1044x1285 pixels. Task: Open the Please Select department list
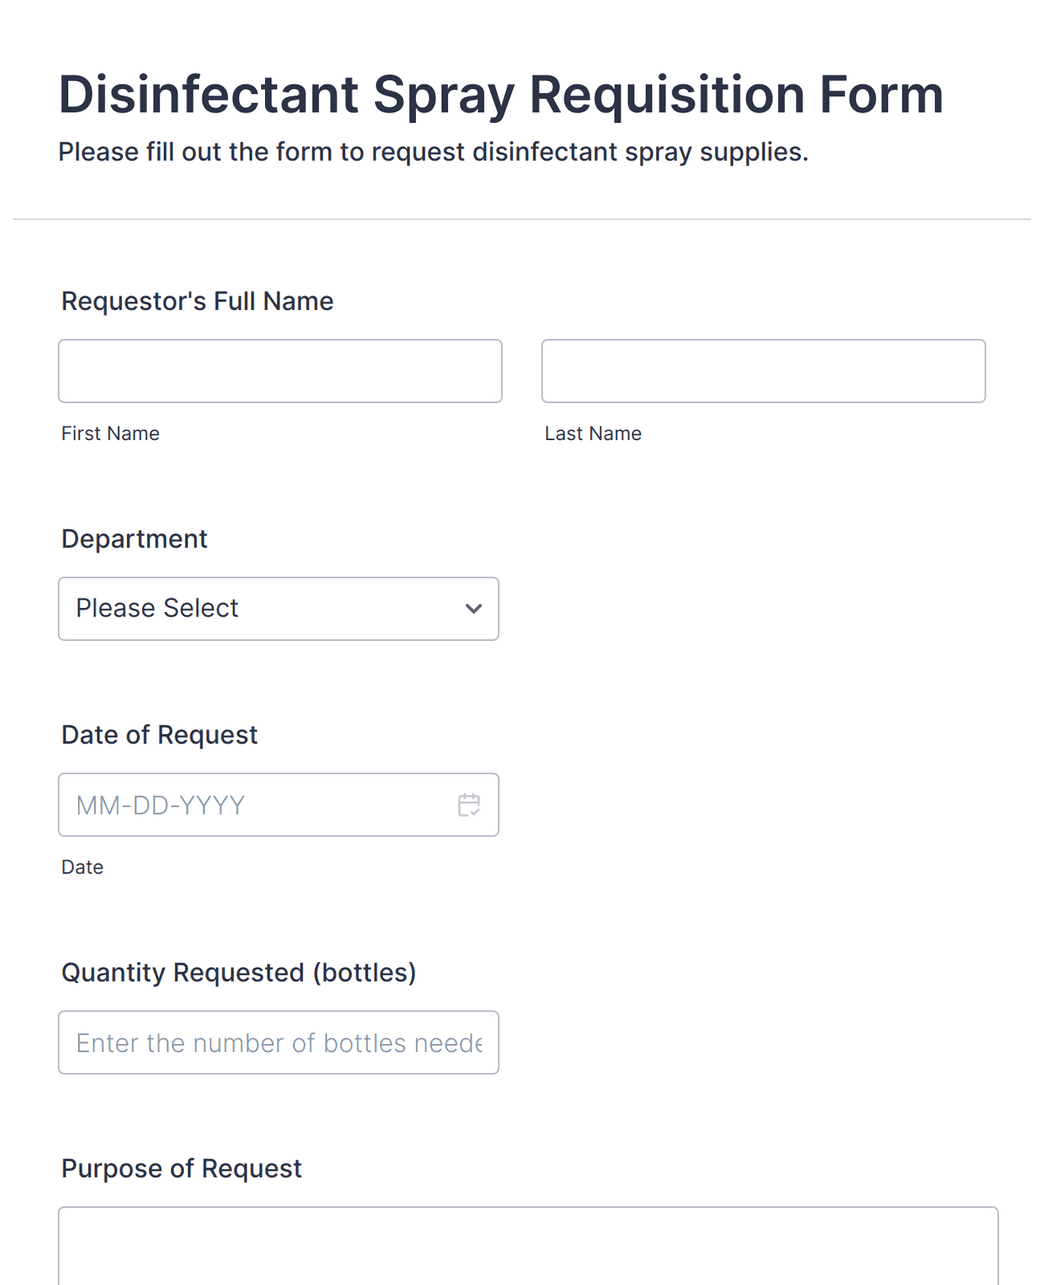tap(278, 609)
